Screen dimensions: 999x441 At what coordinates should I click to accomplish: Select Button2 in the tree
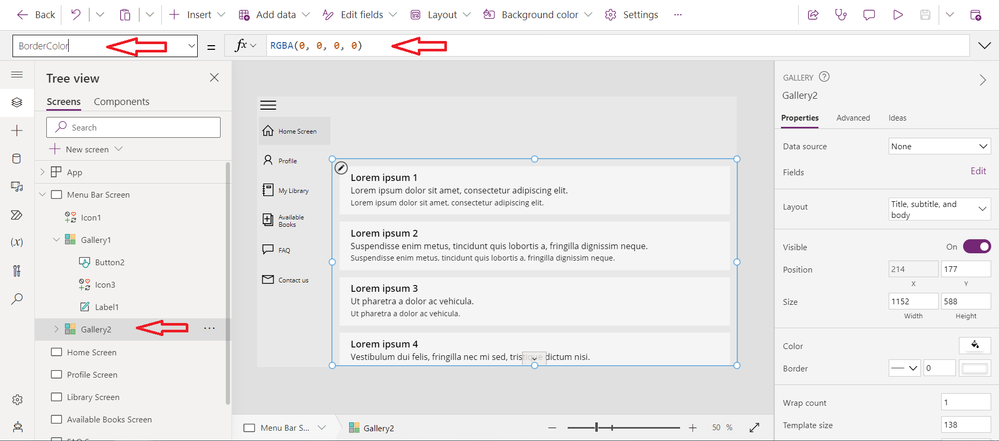pyautogui.click(x=110, y=262)
